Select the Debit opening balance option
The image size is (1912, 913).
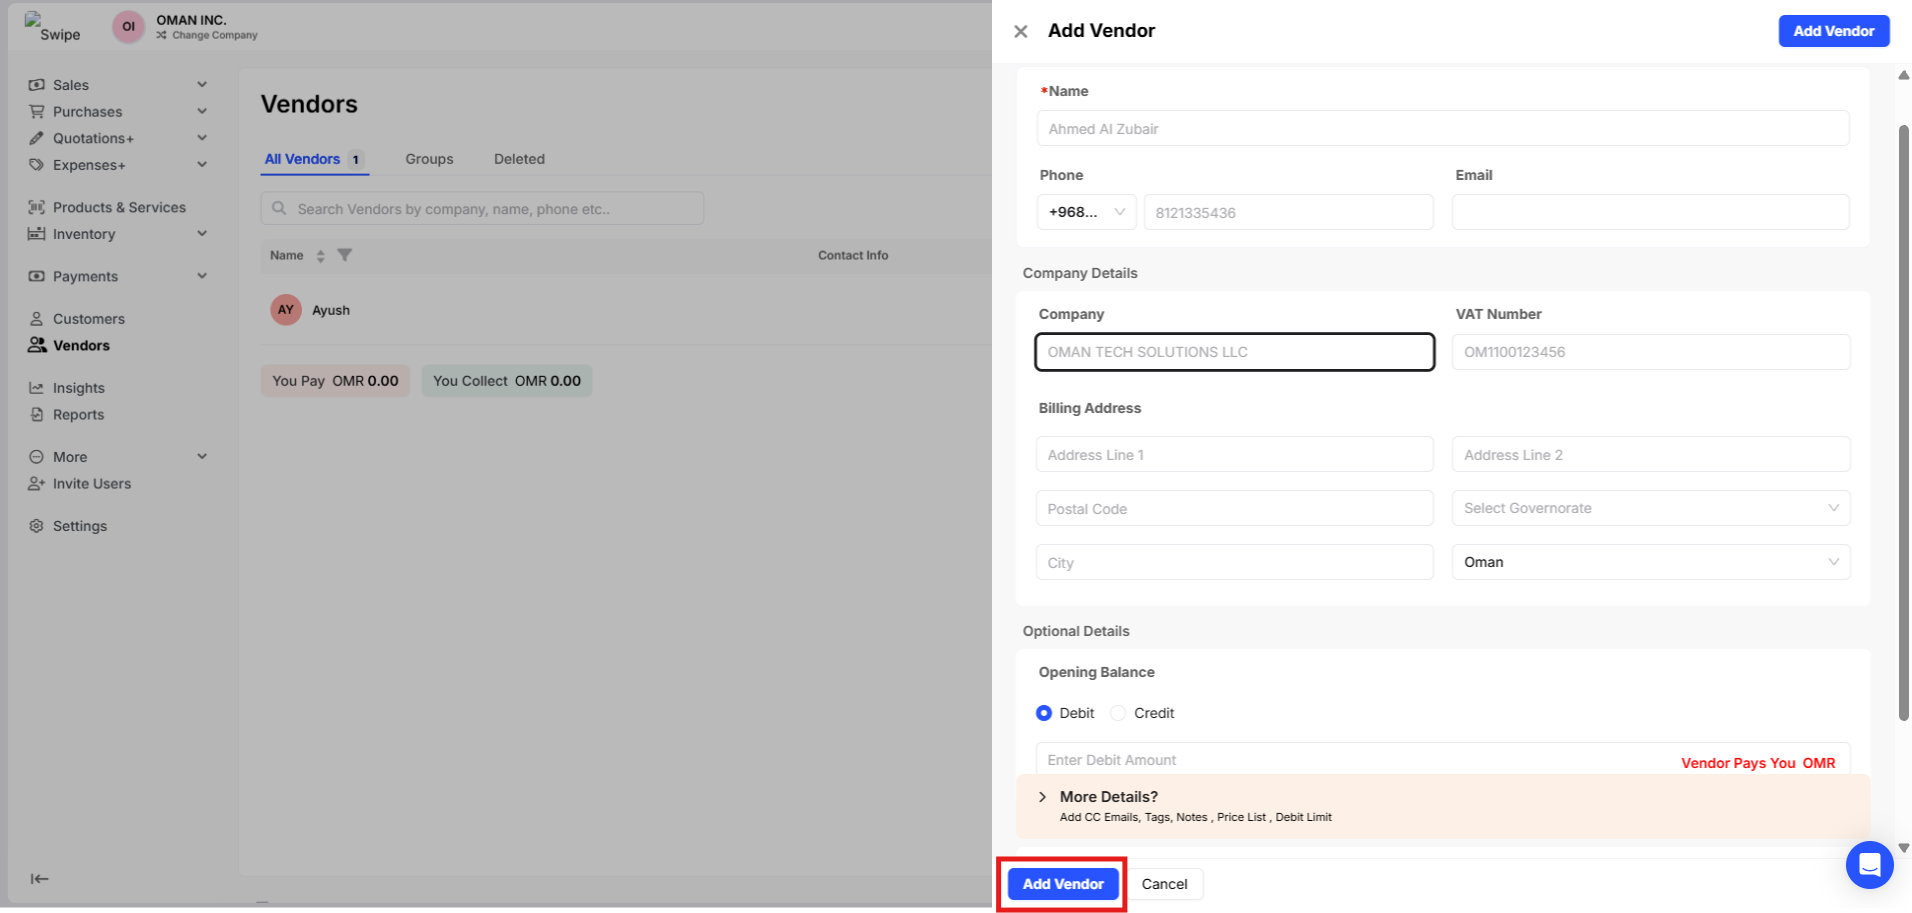click(1044, 713)
